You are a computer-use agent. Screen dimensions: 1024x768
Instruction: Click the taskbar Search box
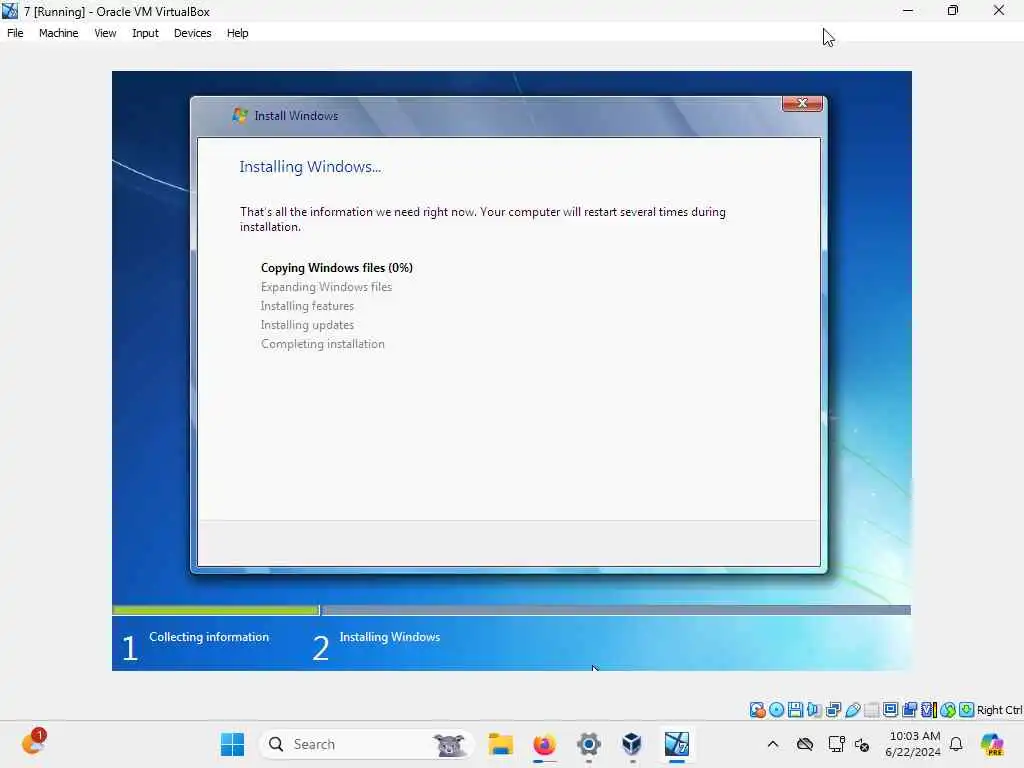(366, 744)
